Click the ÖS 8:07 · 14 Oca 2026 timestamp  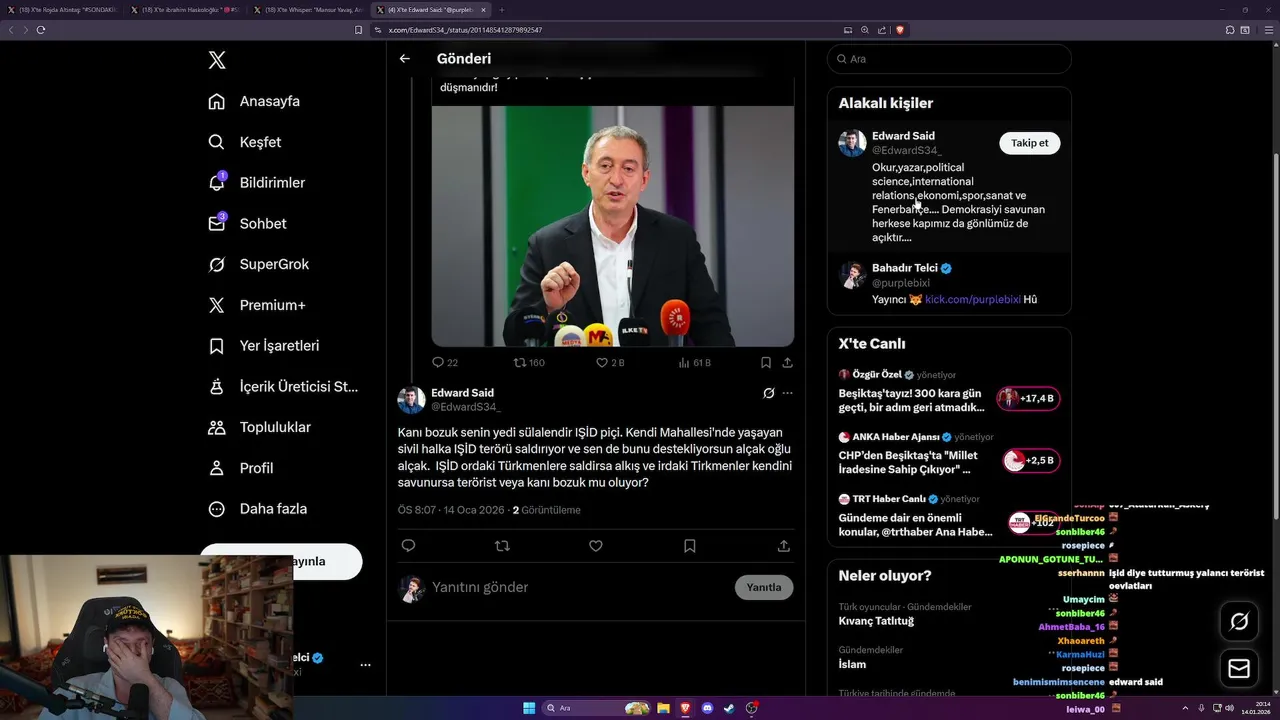pyautogui.click(x=451, y=510)
